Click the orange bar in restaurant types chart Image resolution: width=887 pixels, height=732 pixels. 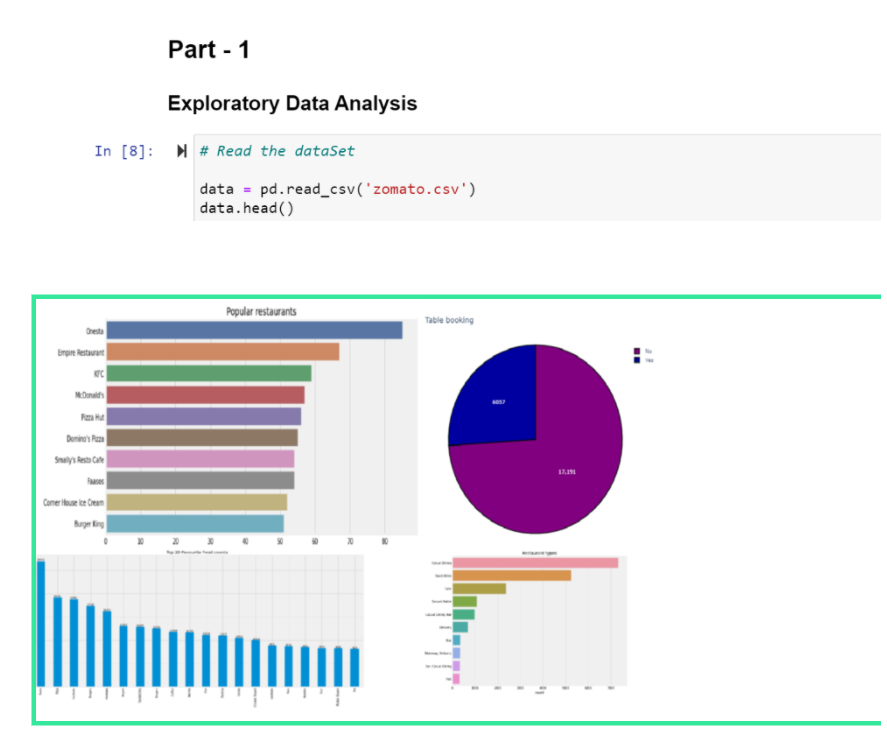tap(512, 576)
